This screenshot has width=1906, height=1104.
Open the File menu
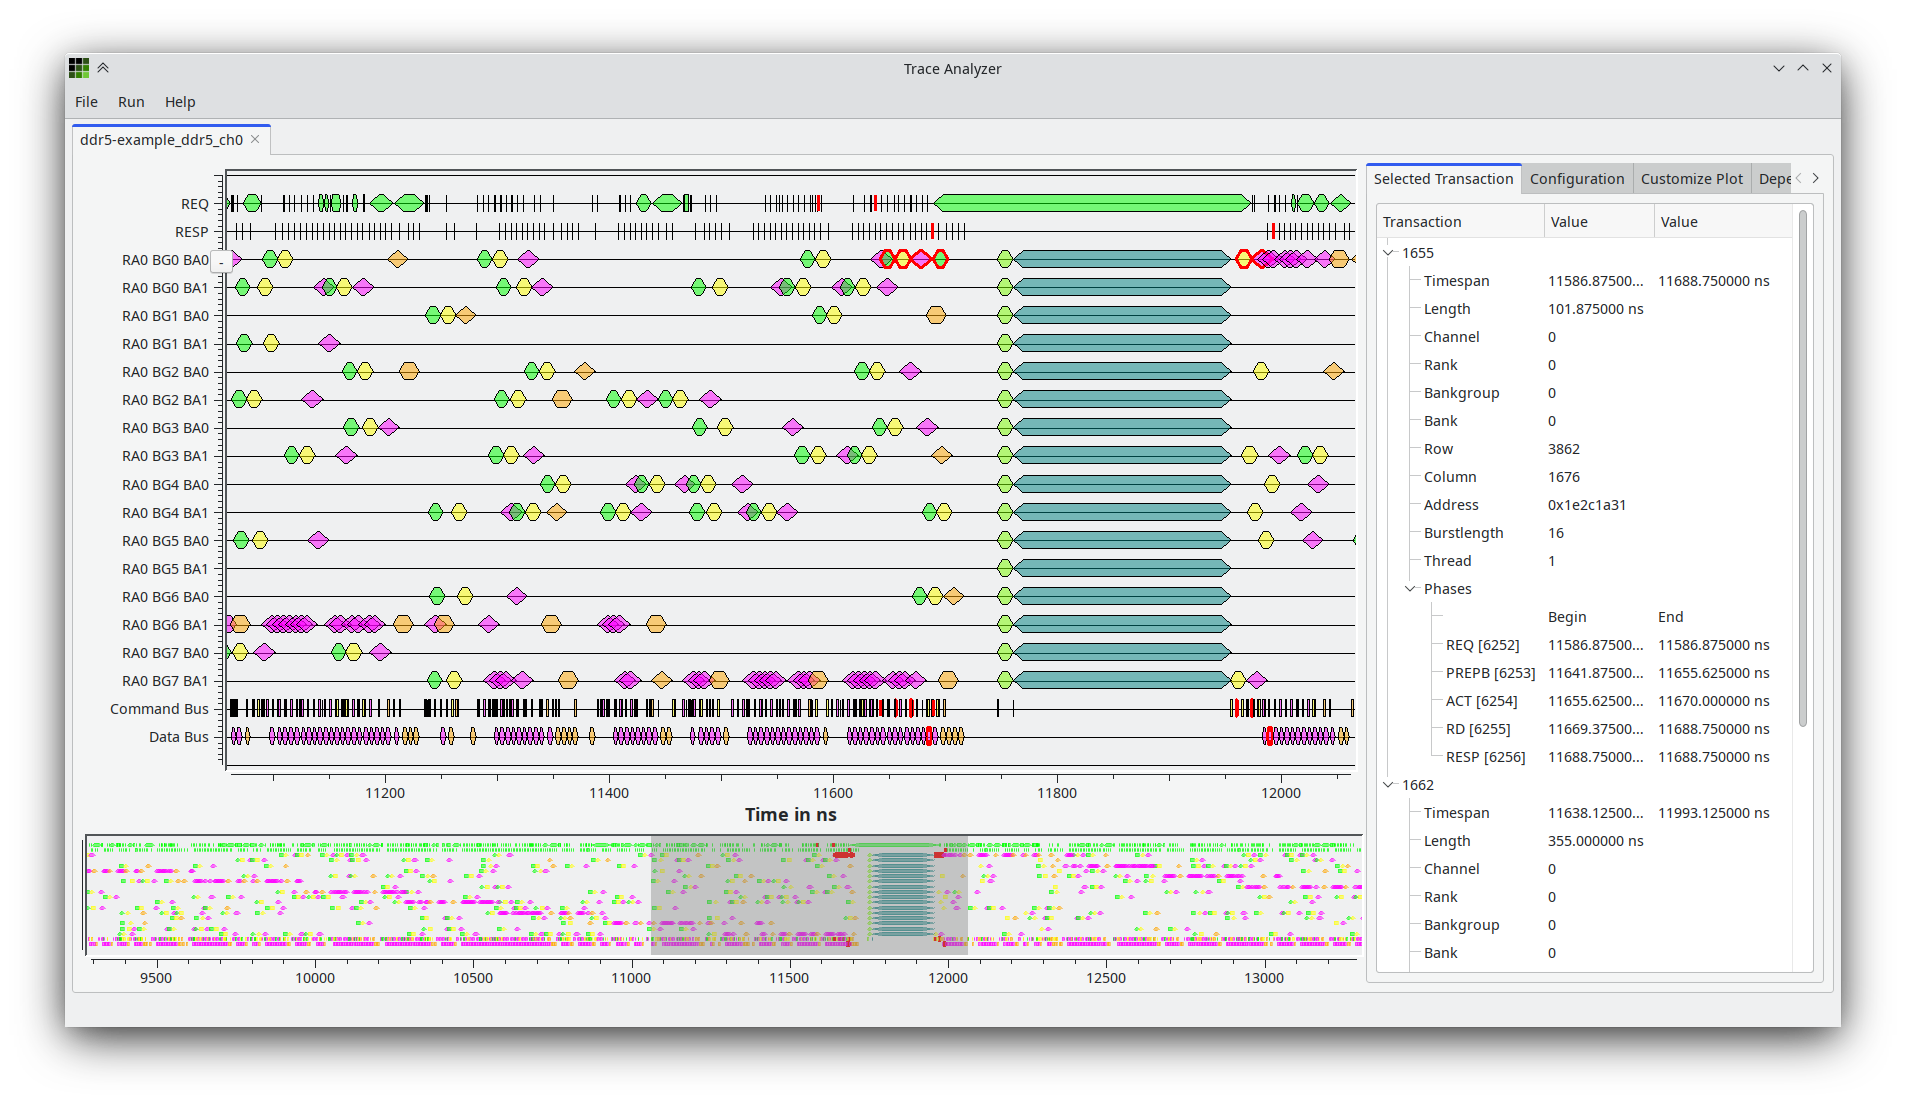[86, 102]
